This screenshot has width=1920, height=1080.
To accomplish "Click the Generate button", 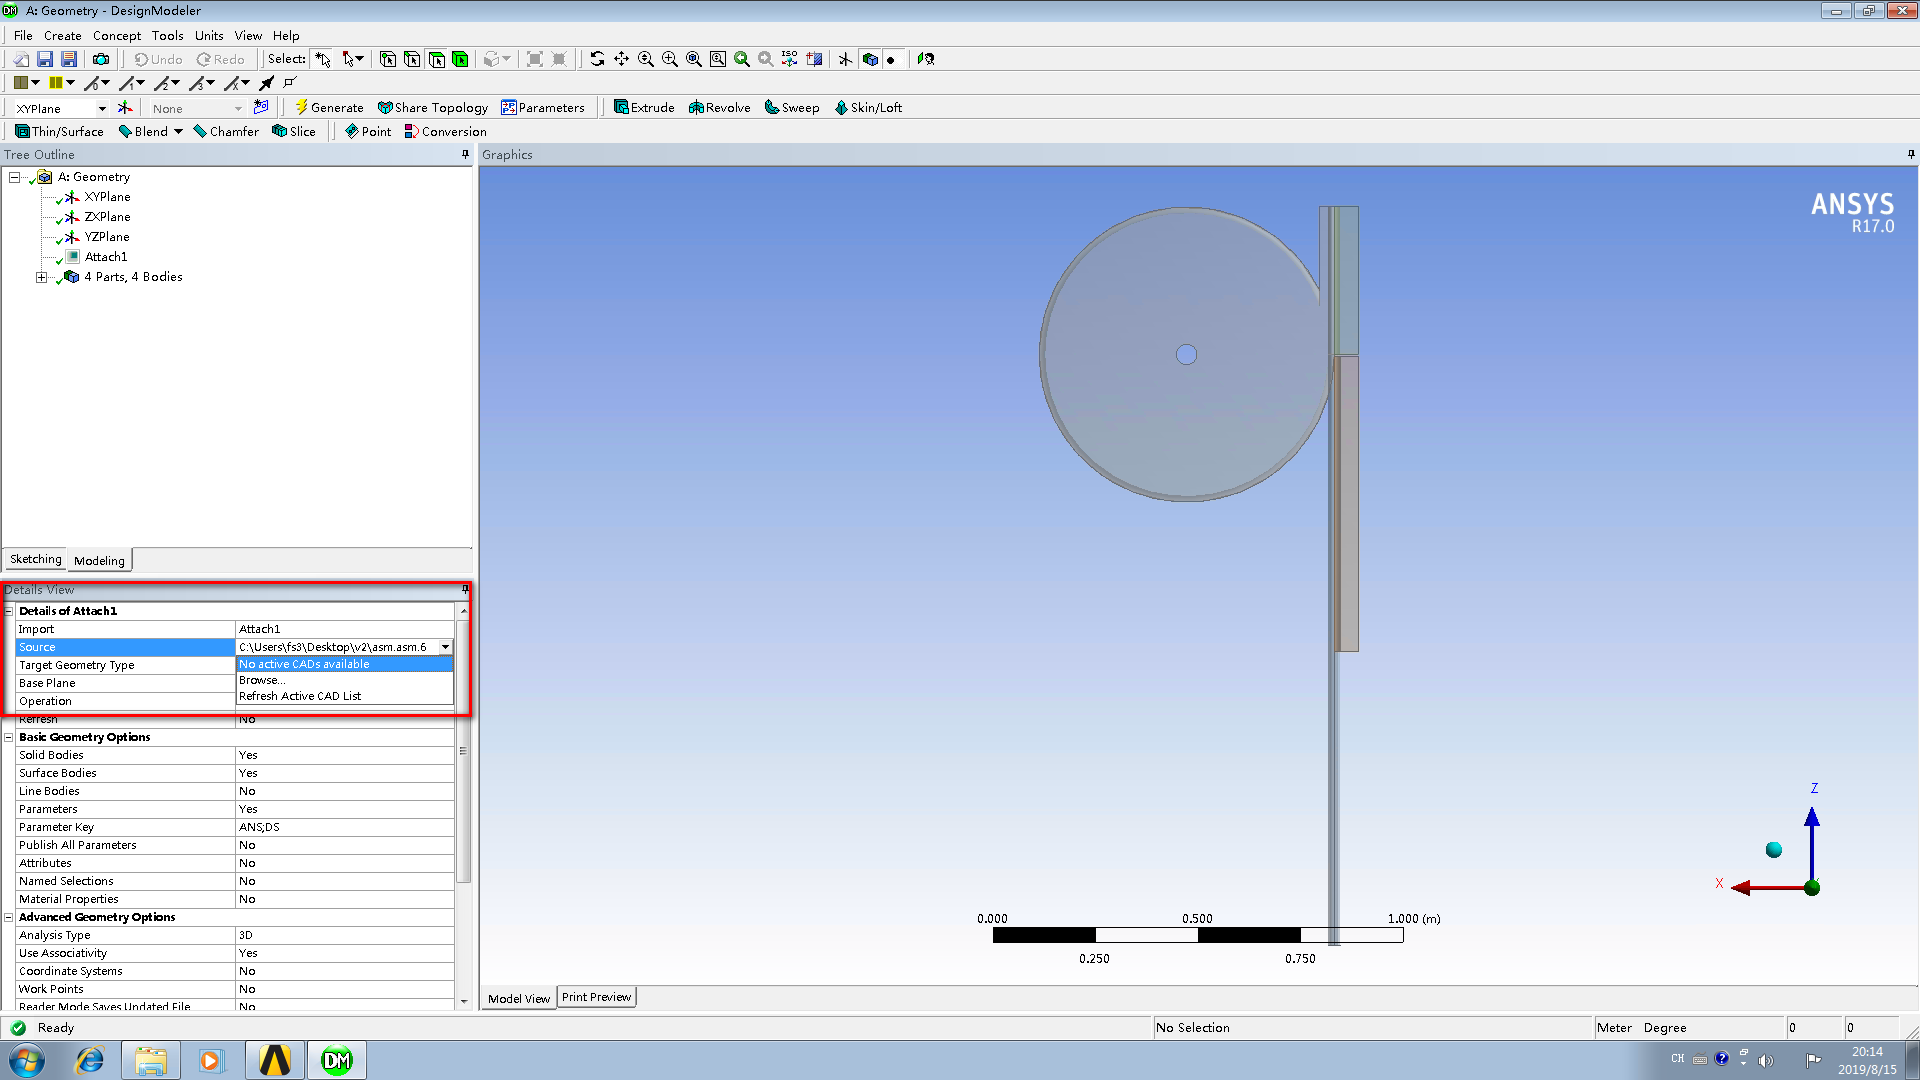I will pyautogui.click(x=329, y=108).
